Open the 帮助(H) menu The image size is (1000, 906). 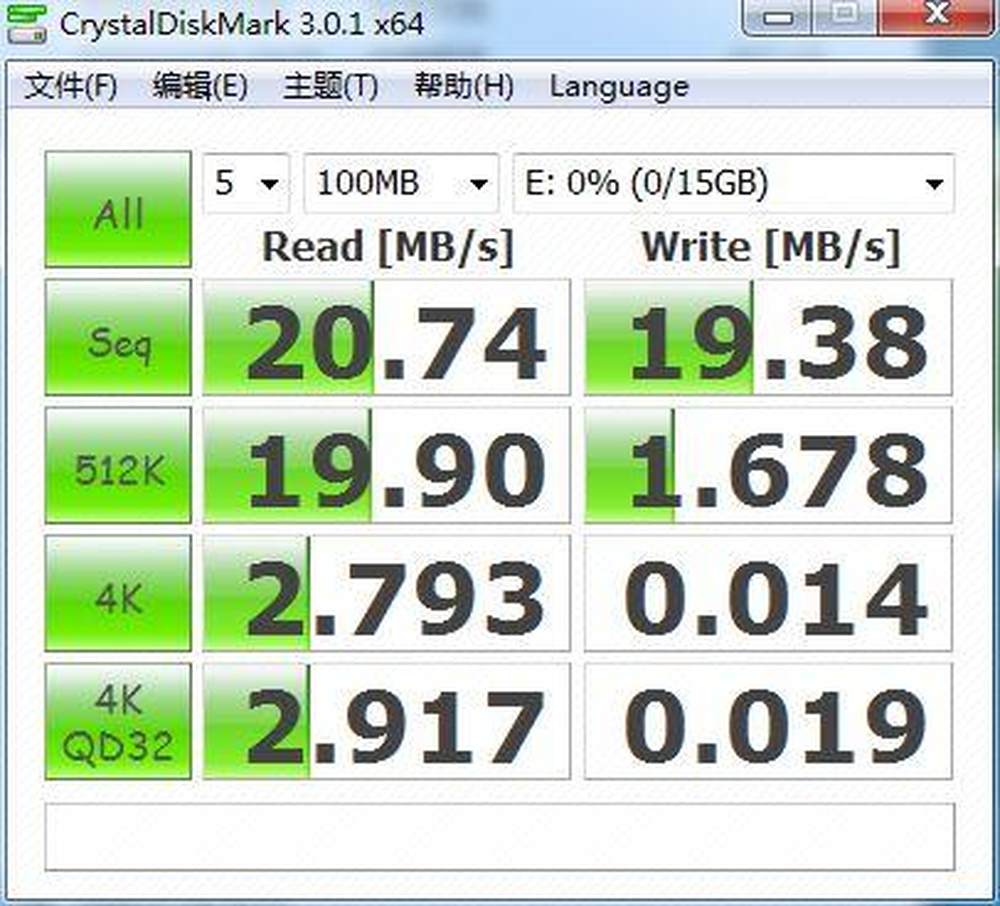point(464,86)
